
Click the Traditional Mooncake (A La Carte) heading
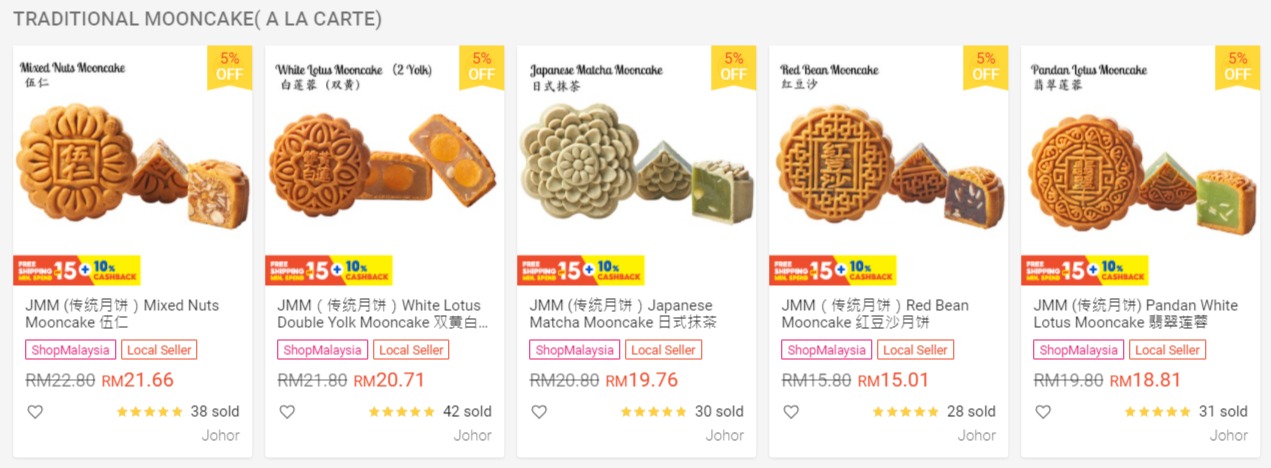click(x=197, y=19)
